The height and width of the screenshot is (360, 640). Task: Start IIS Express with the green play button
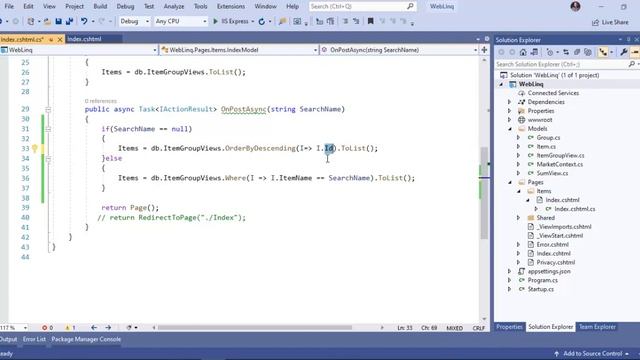pyautogui.click(x=216, y=21)
